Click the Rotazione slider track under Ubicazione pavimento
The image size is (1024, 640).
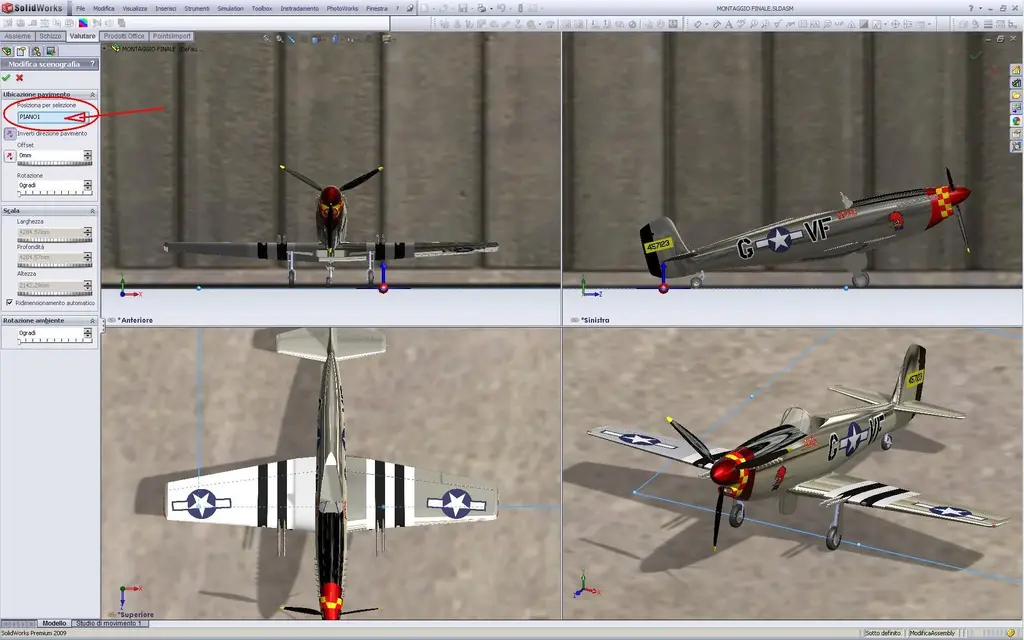coord(54,193)
